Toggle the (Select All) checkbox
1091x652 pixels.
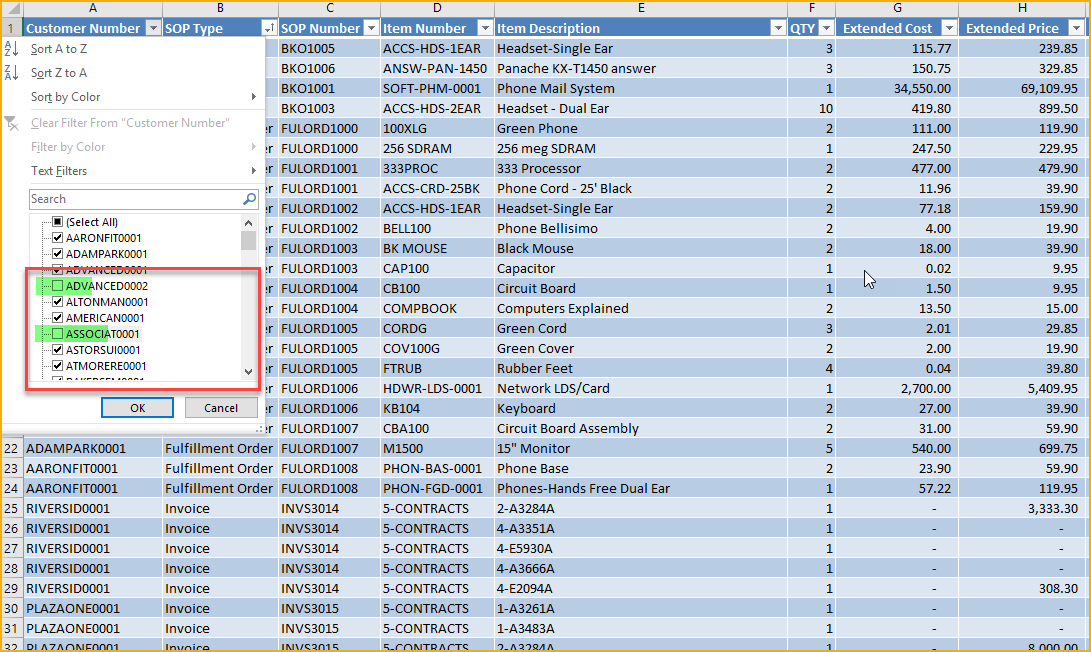[58, 222]
